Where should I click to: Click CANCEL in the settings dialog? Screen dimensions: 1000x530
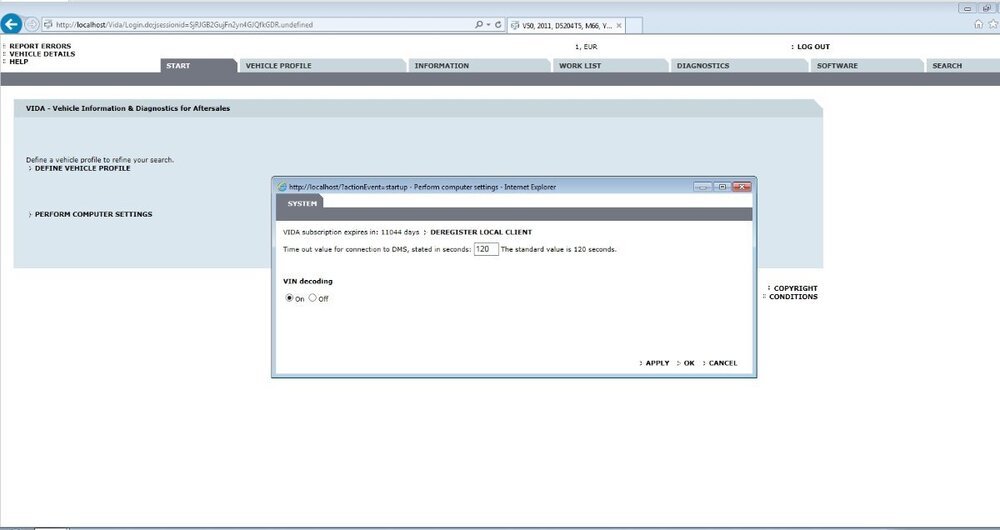722,363
